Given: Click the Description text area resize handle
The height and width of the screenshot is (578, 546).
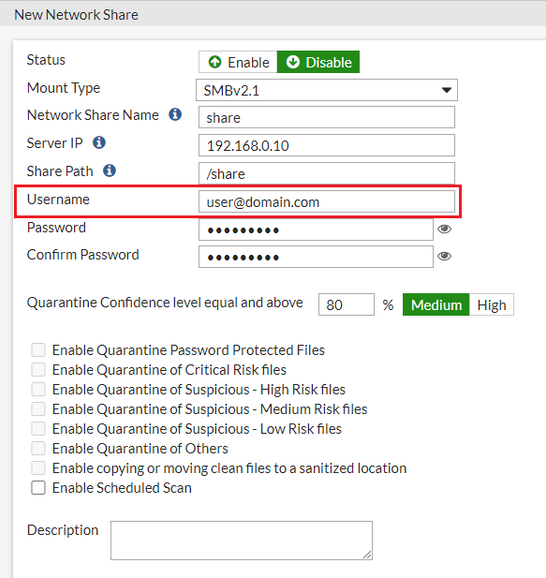Looking at the screenshot, I should click(x=367, y=555).
